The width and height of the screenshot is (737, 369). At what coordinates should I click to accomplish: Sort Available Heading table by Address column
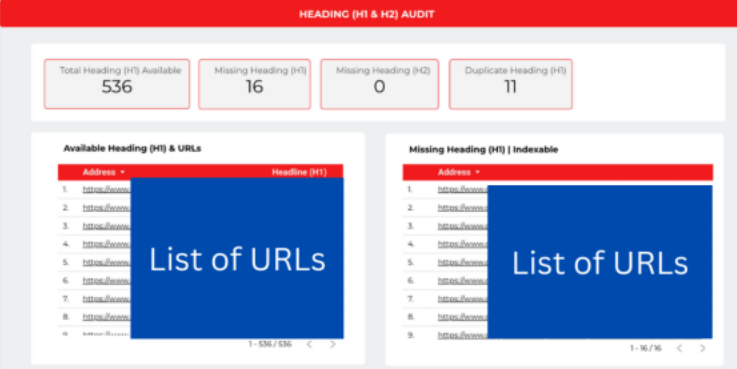tap(104, 172)
